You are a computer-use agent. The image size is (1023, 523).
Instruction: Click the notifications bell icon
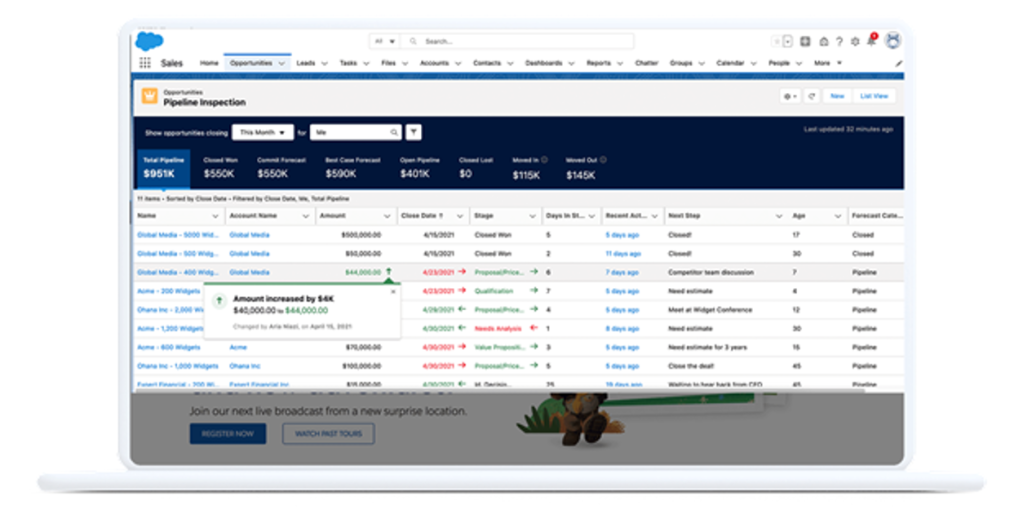[x=871, y=41]
